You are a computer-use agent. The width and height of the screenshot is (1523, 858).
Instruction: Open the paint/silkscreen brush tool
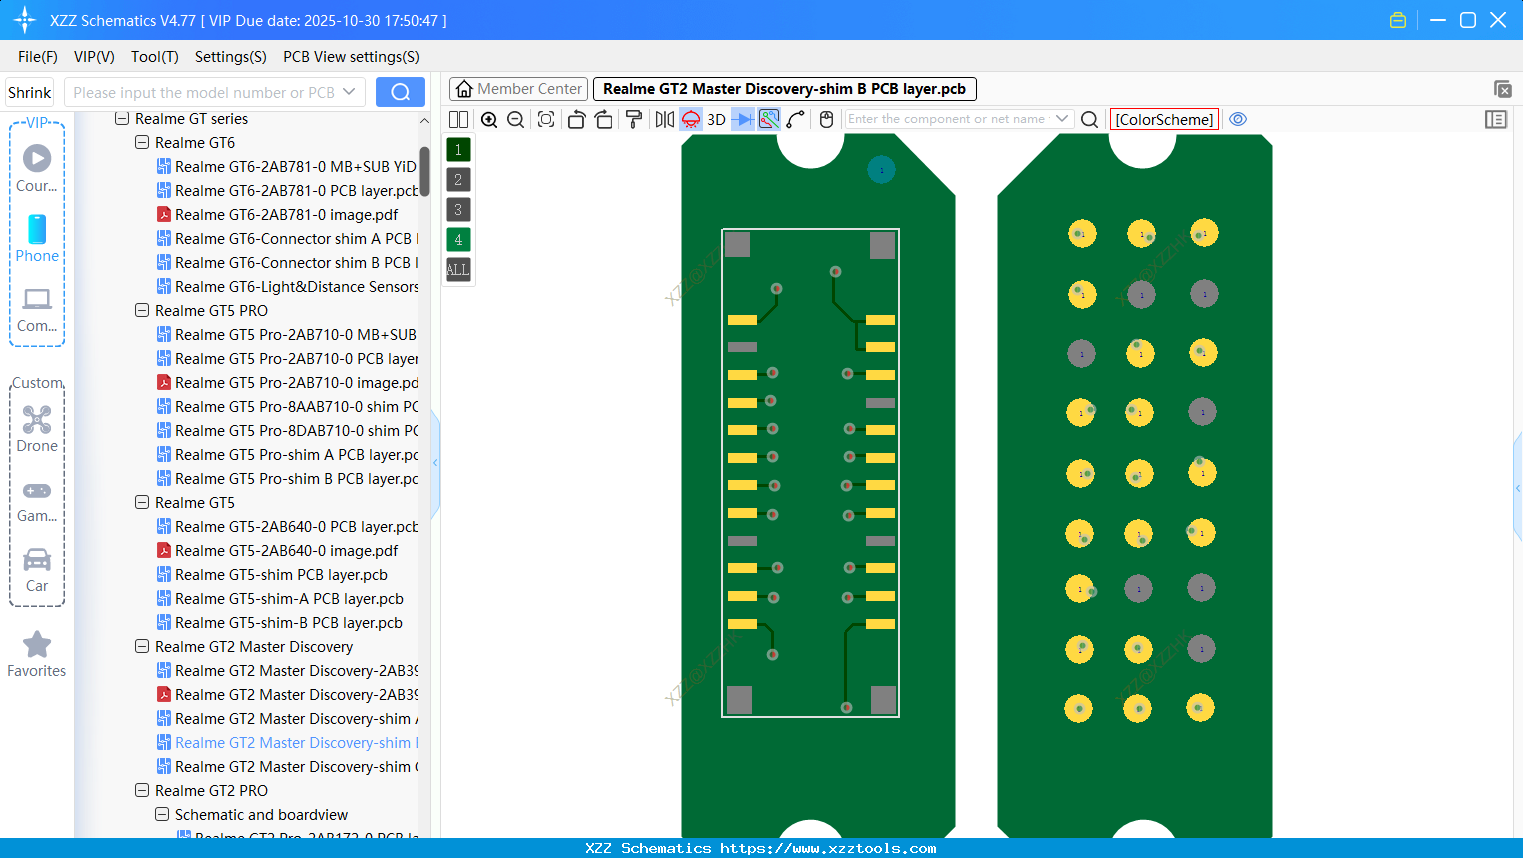tap(633, 119)
